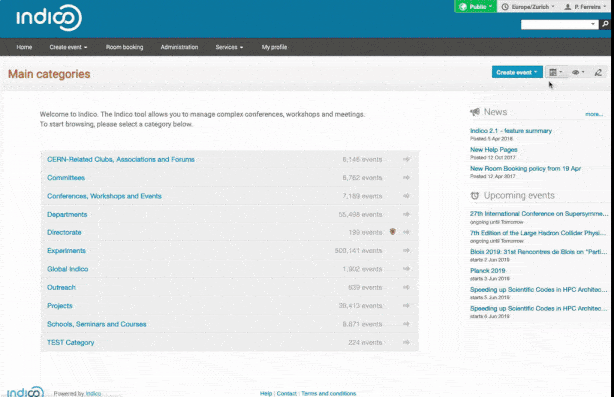
Task: Expand the search box dropdown arrow
Action: 593,24
